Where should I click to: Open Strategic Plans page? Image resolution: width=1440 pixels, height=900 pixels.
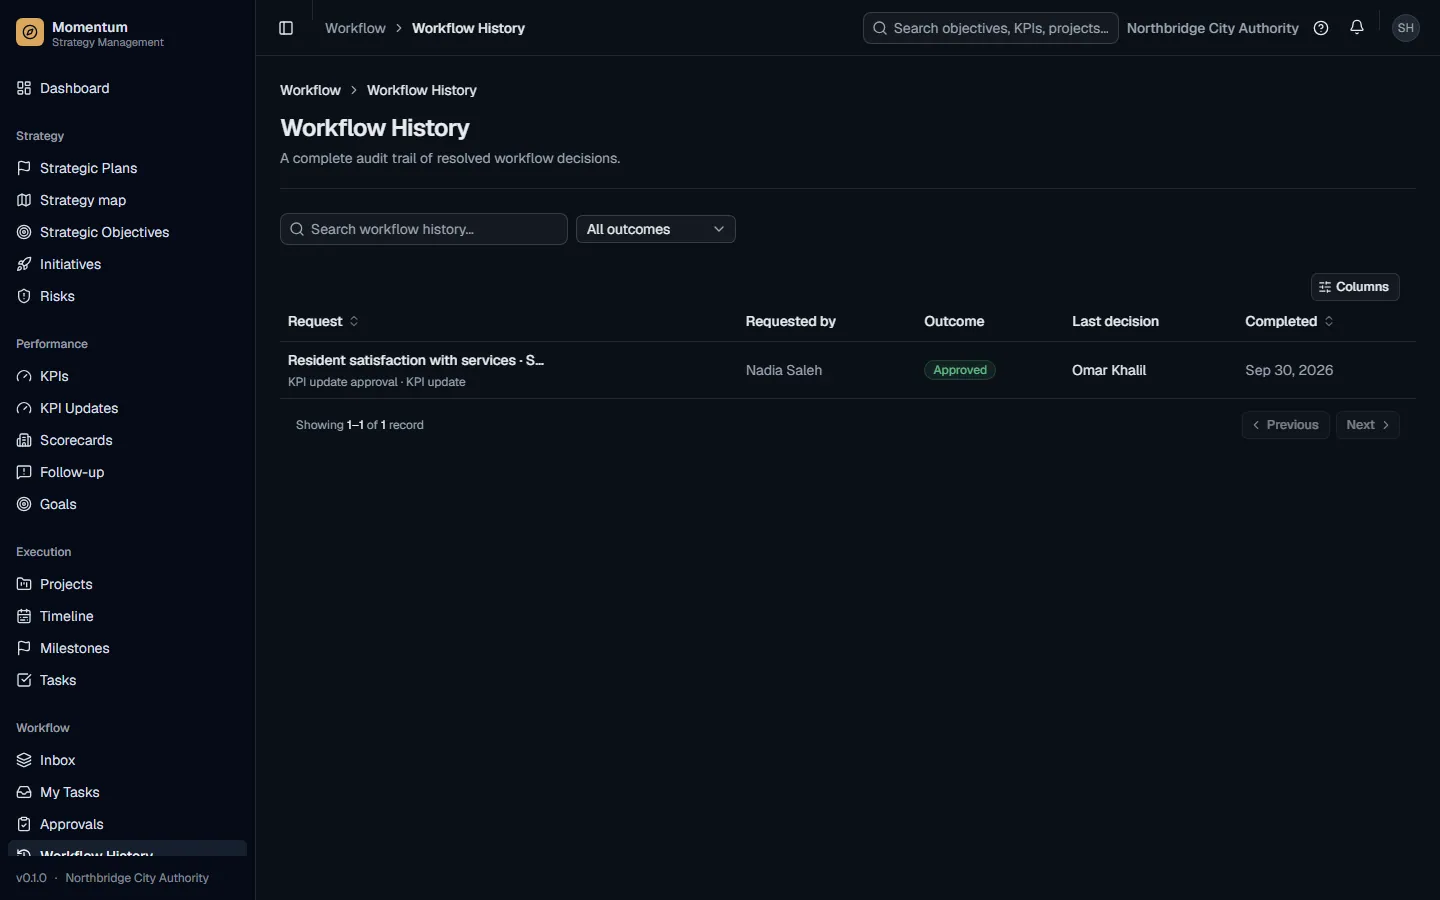pos(127,168)
